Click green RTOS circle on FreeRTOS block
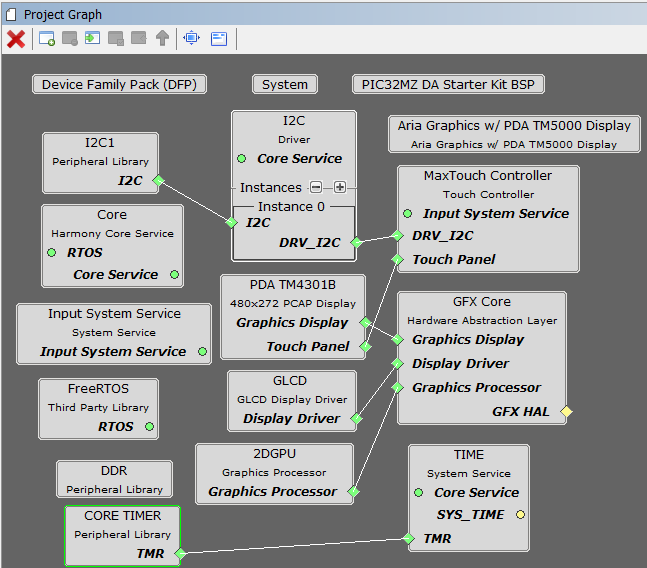 tap(149, 426)
